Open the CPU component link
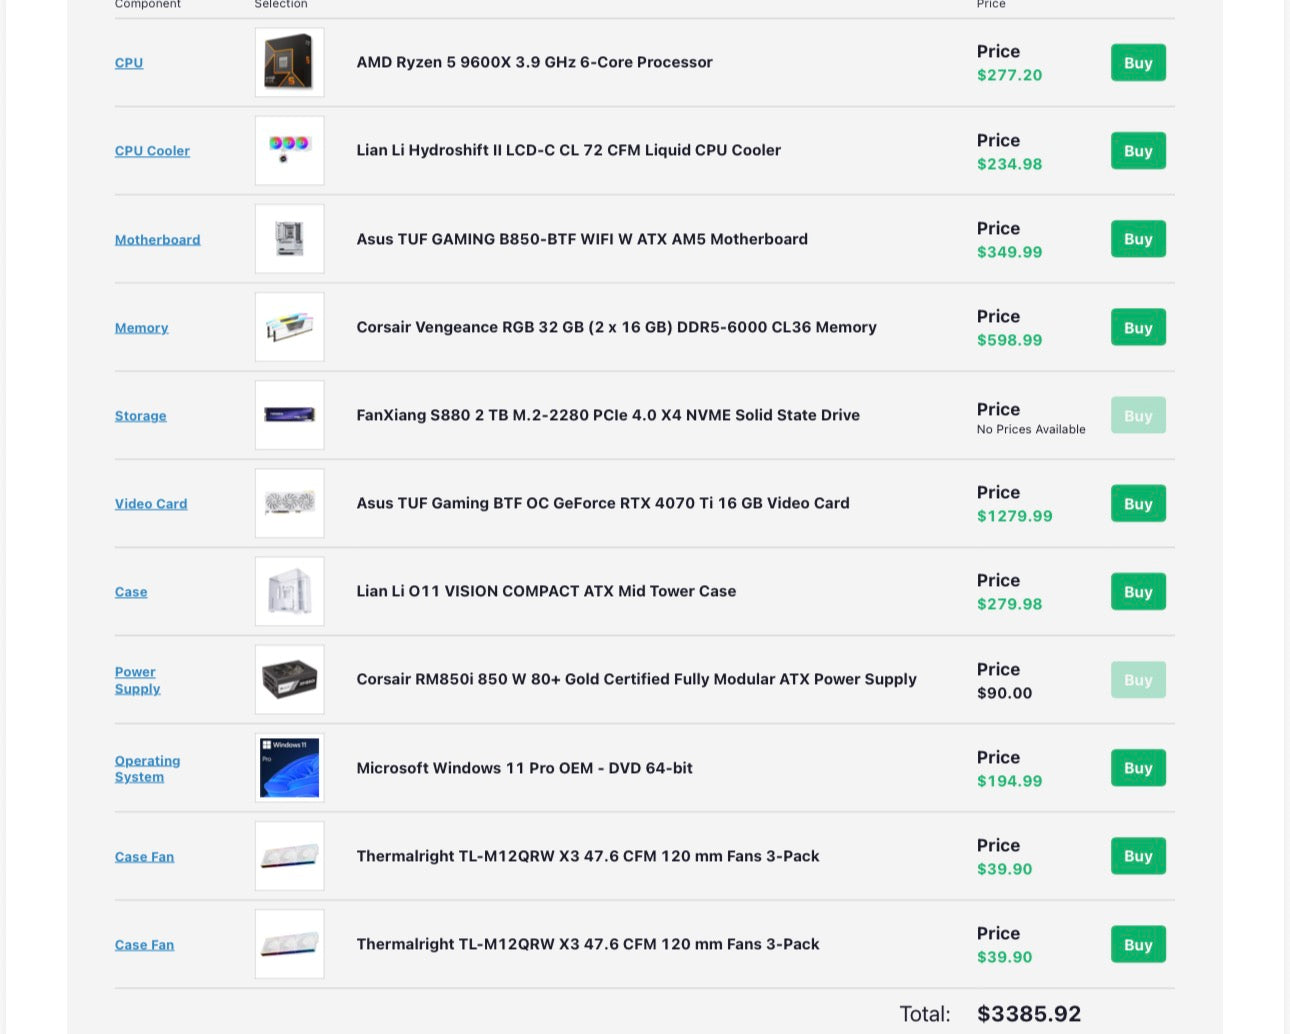Viewport: 1290px width, 1034px height. 129,63
